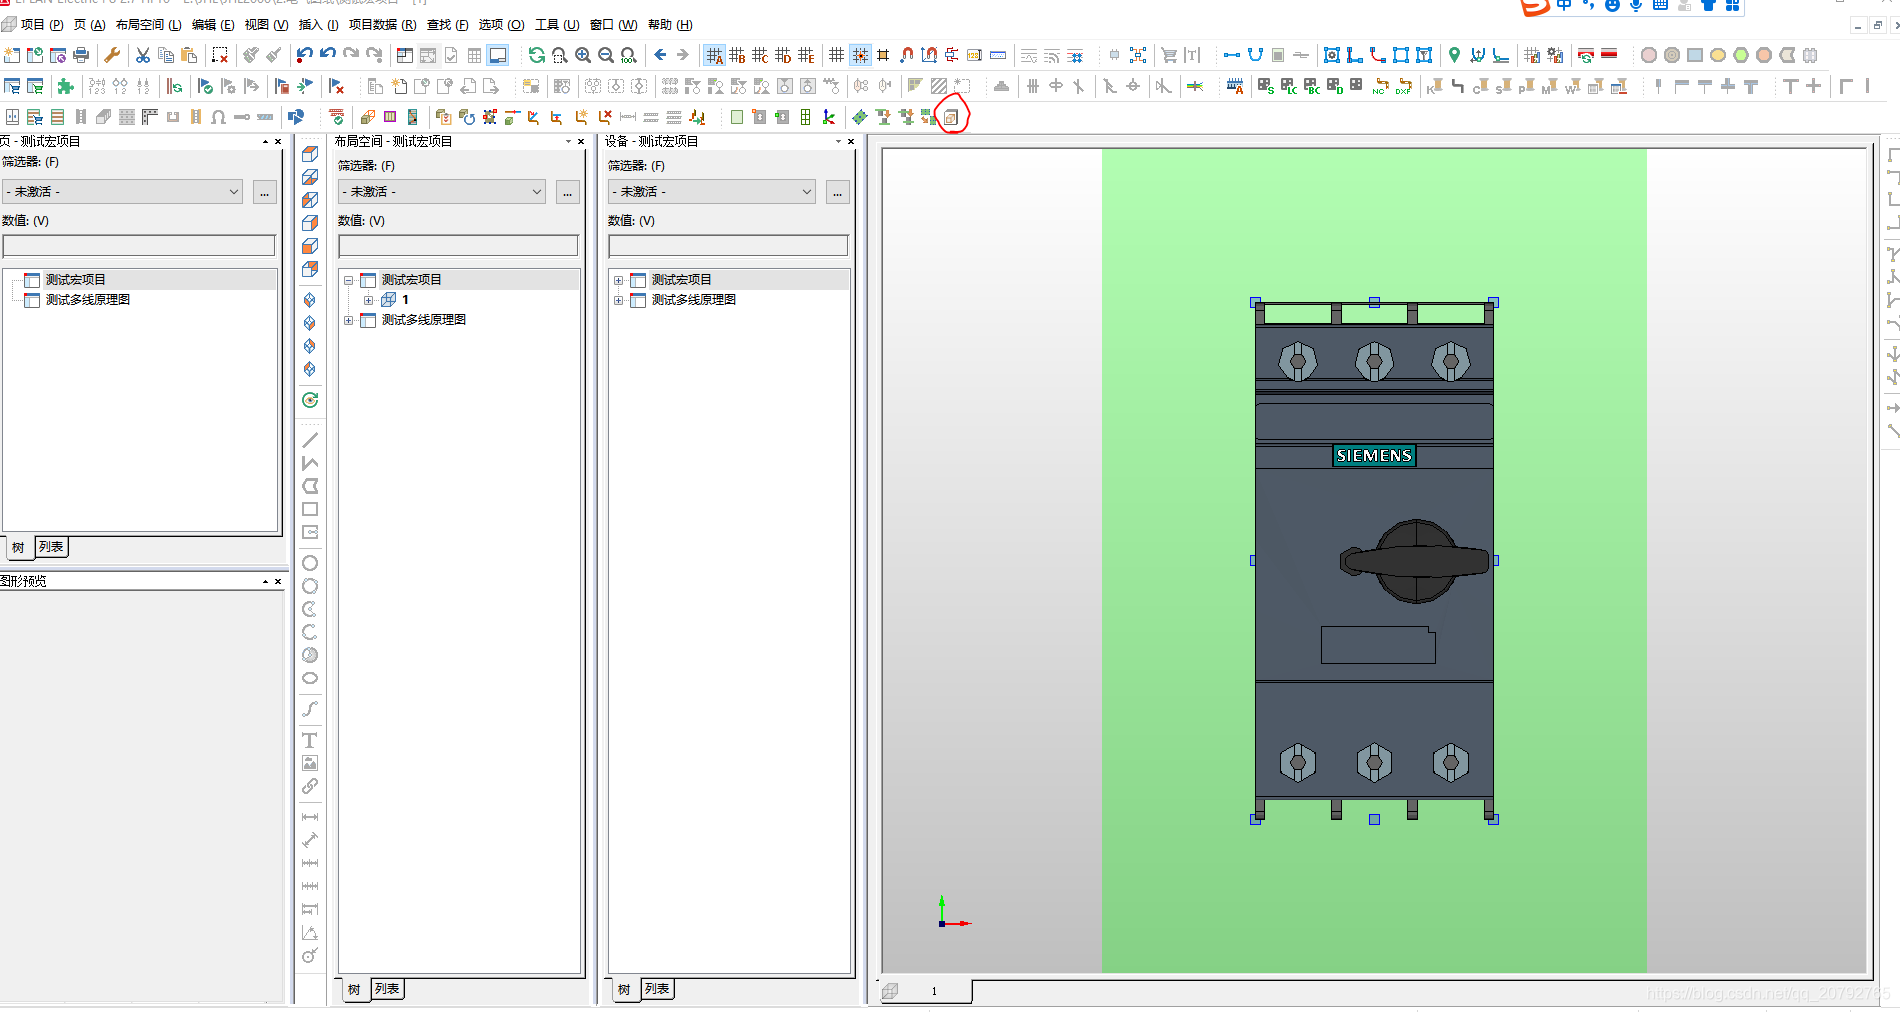
Task: Toggle snap to grid icon
Action: [x=860, y=55]
